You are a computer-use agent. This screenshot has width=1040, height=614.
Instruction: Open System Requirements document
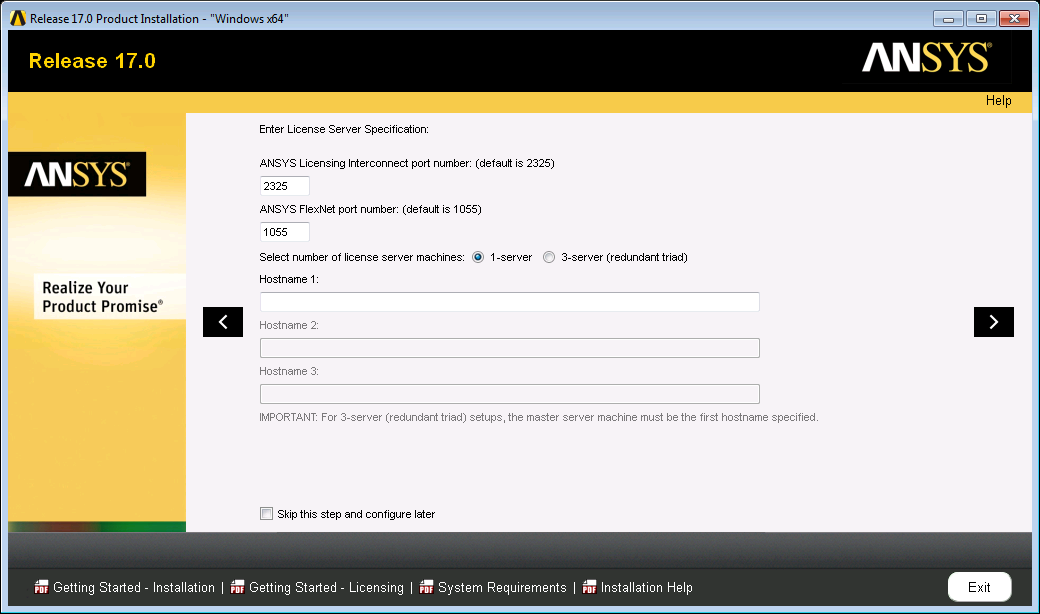coord(502,587)
